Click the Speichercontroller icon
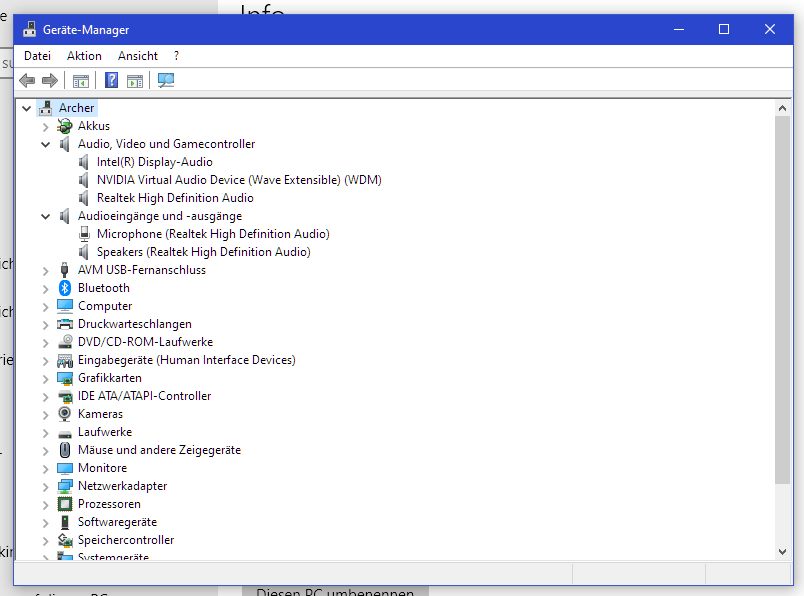This screenshot has height=596, width=804. (65, 540)
